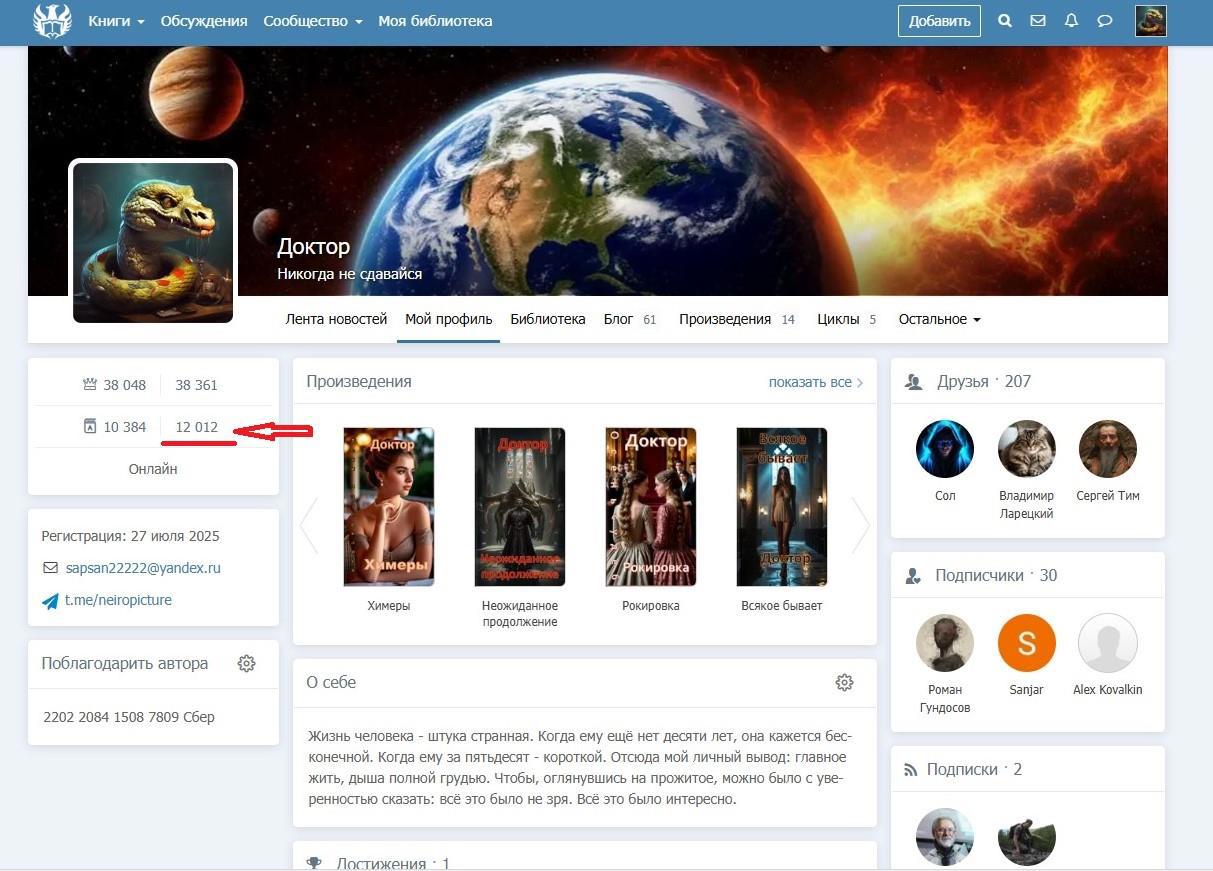
Task: Open the Друзья 207 heading
Action: pyautogui.click(x=983, y=381)
